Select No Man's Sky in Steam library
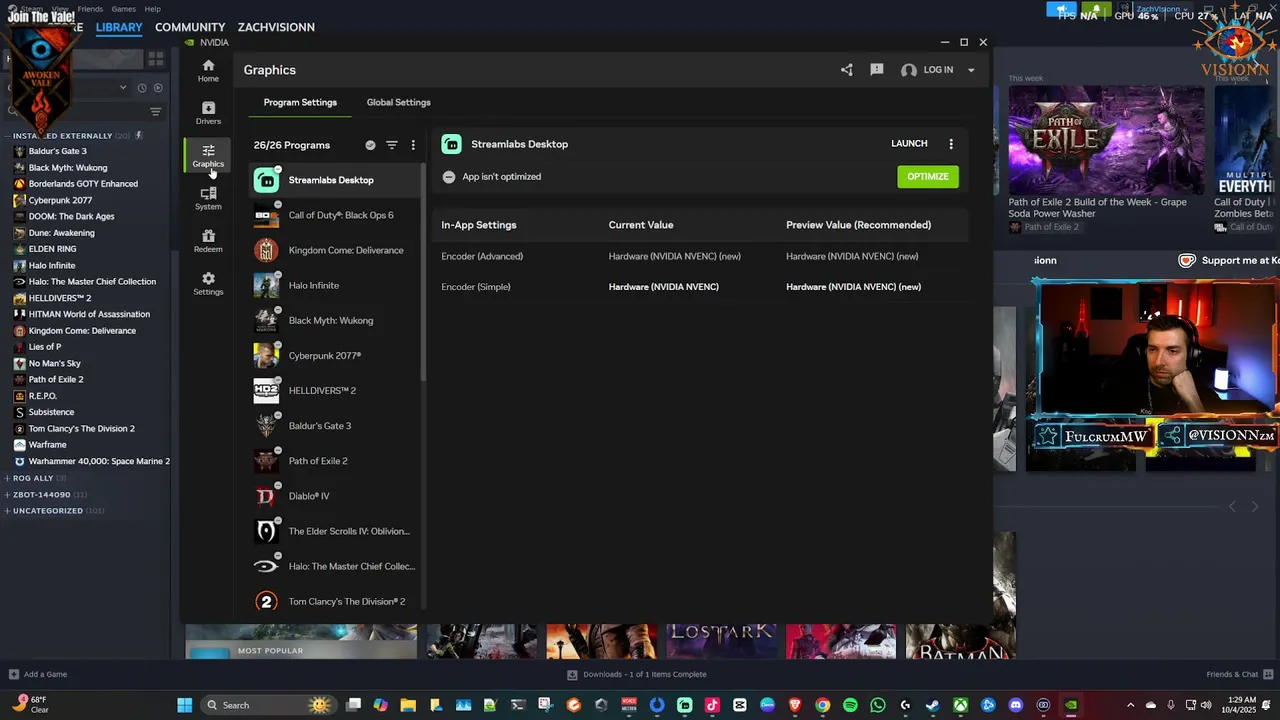The height and width of the screenshot is (720, 1280). tap(54, 363)
